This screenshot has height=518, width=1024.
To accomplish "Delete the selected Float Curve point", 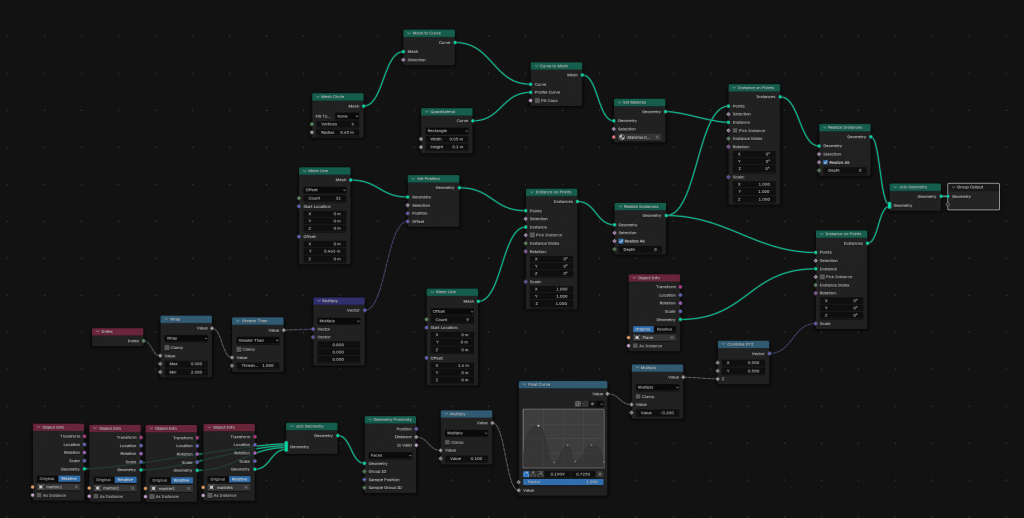I will [x=601, y=473].
